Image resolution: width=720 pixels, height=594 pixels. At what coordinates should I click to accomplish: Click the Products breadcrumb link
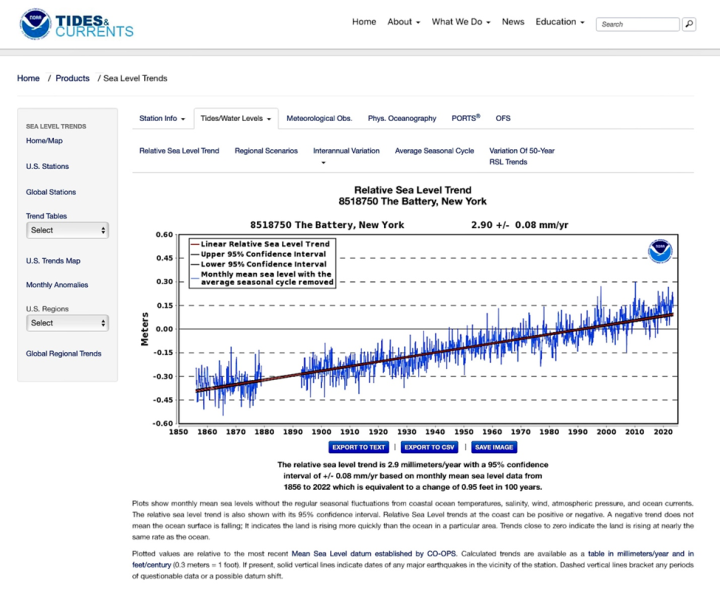pos(72,78)
